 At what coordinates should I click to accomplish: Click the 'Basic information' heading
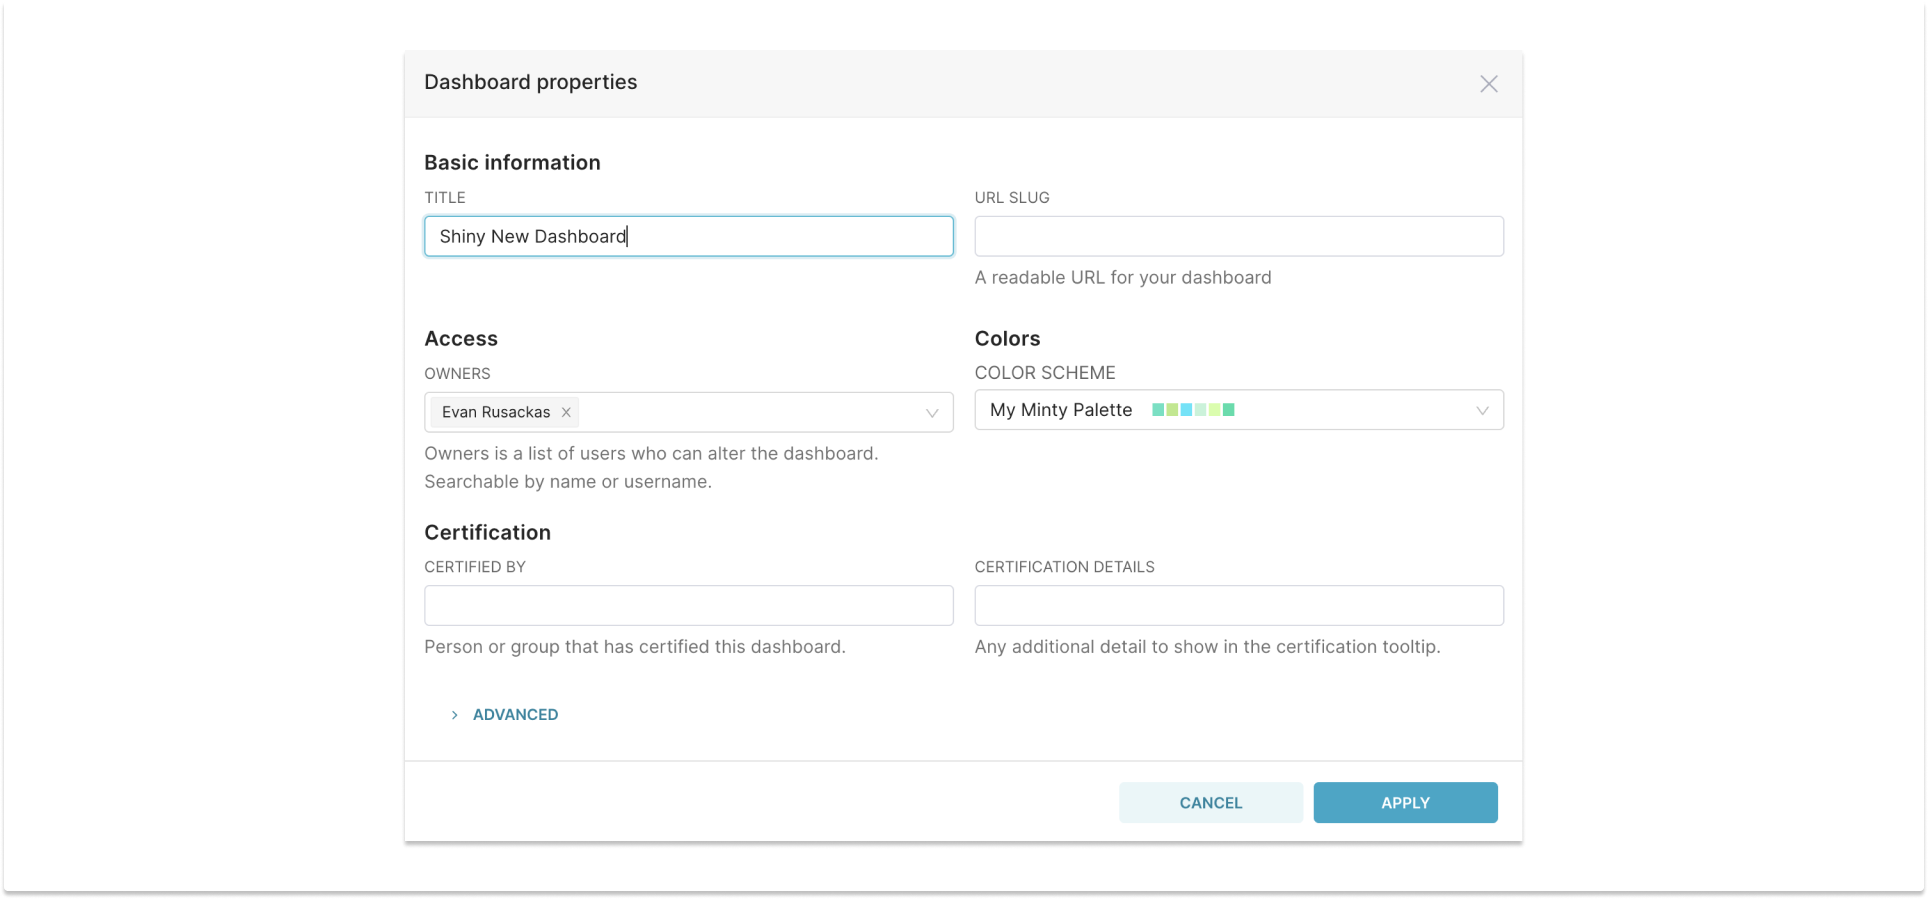pyautogui.click(x=512, y=162)
